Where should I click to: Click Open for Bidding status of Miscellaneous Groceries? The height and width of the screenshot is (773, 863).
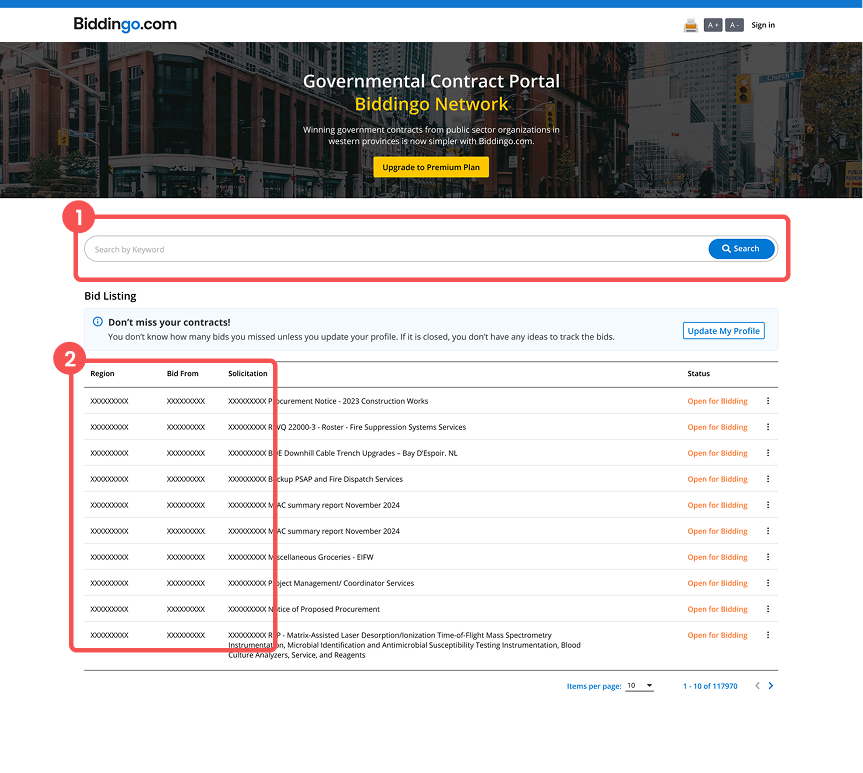click(x=717, y=557)
